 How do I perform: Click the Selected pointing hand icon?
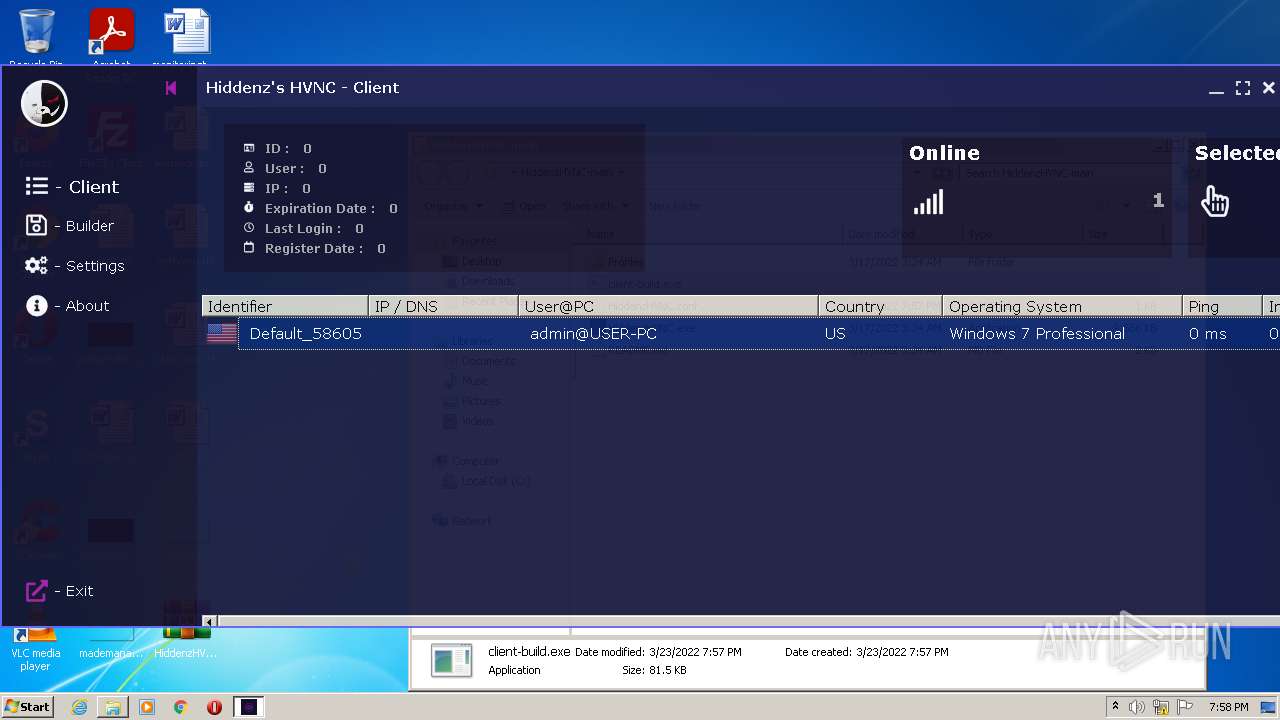tap(1215, 201)
